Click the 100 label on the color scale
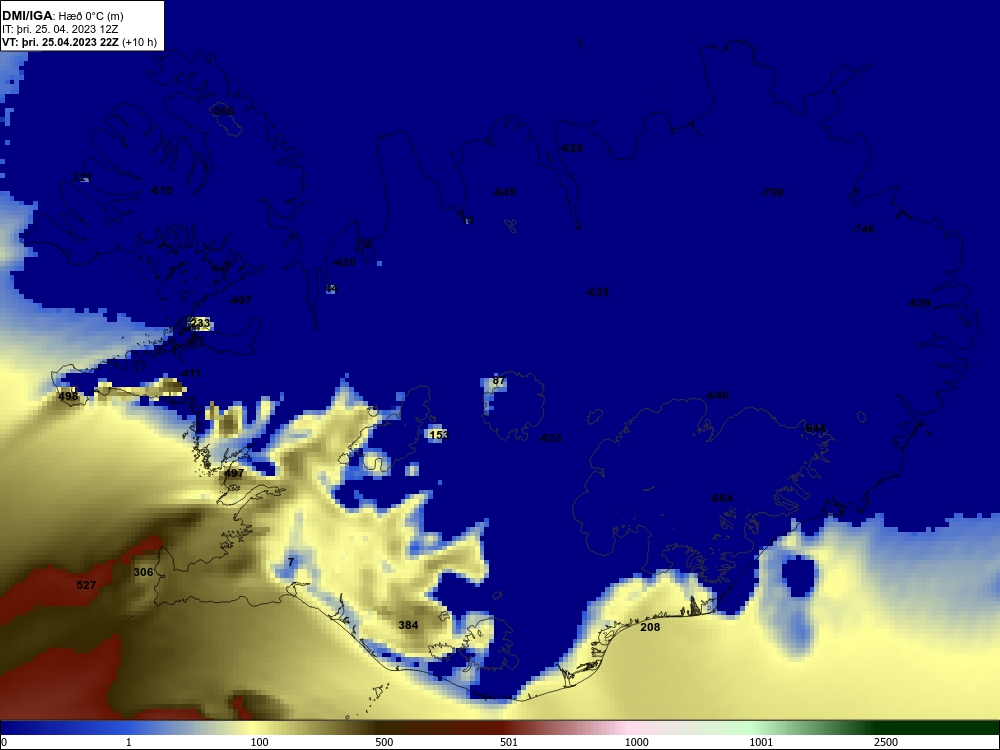 [x=260, y=742]
